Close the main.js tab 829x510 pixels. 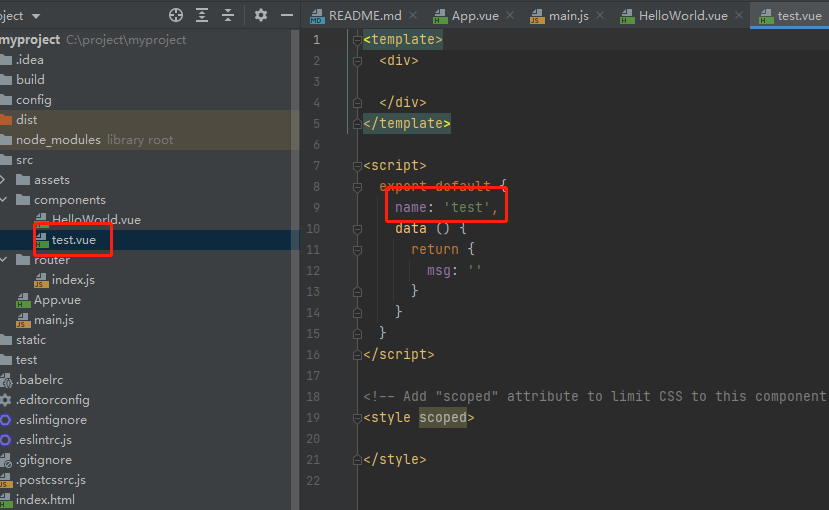point(600,15)
